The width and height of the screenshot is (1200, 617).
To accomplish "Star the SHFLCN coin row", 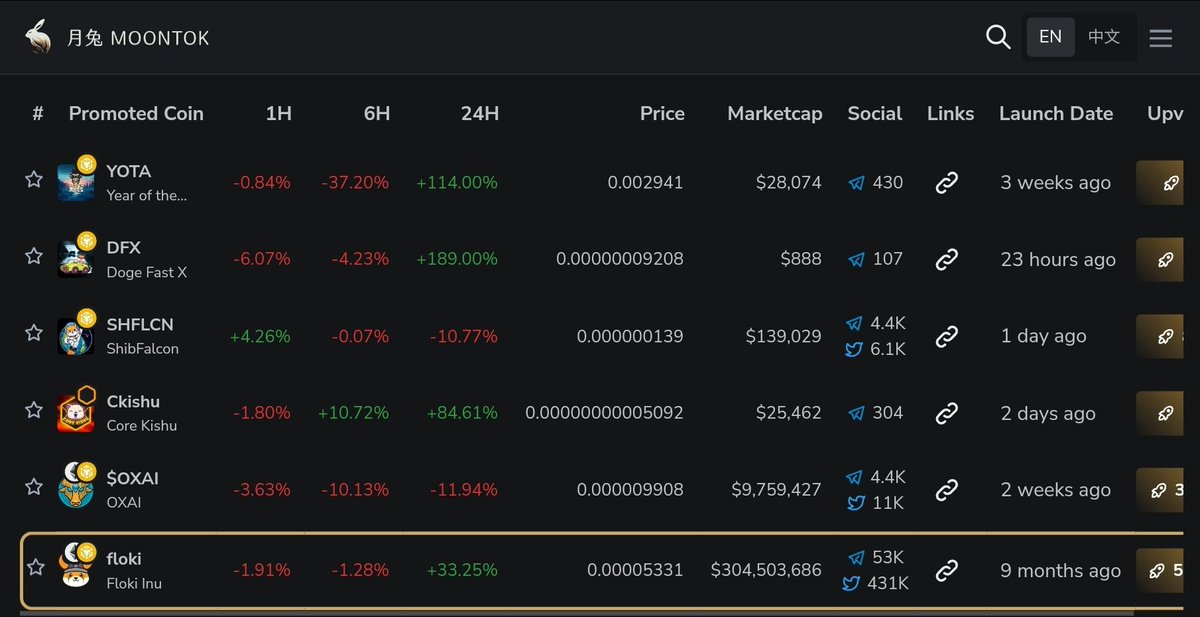I will [34, 332].
